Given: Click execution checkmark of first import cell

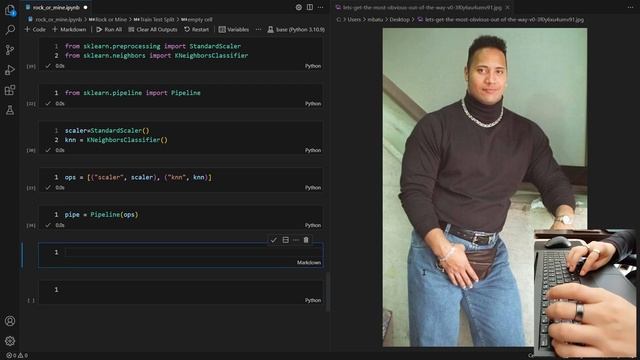Looking at the screenshot, I should coord(48,66).
